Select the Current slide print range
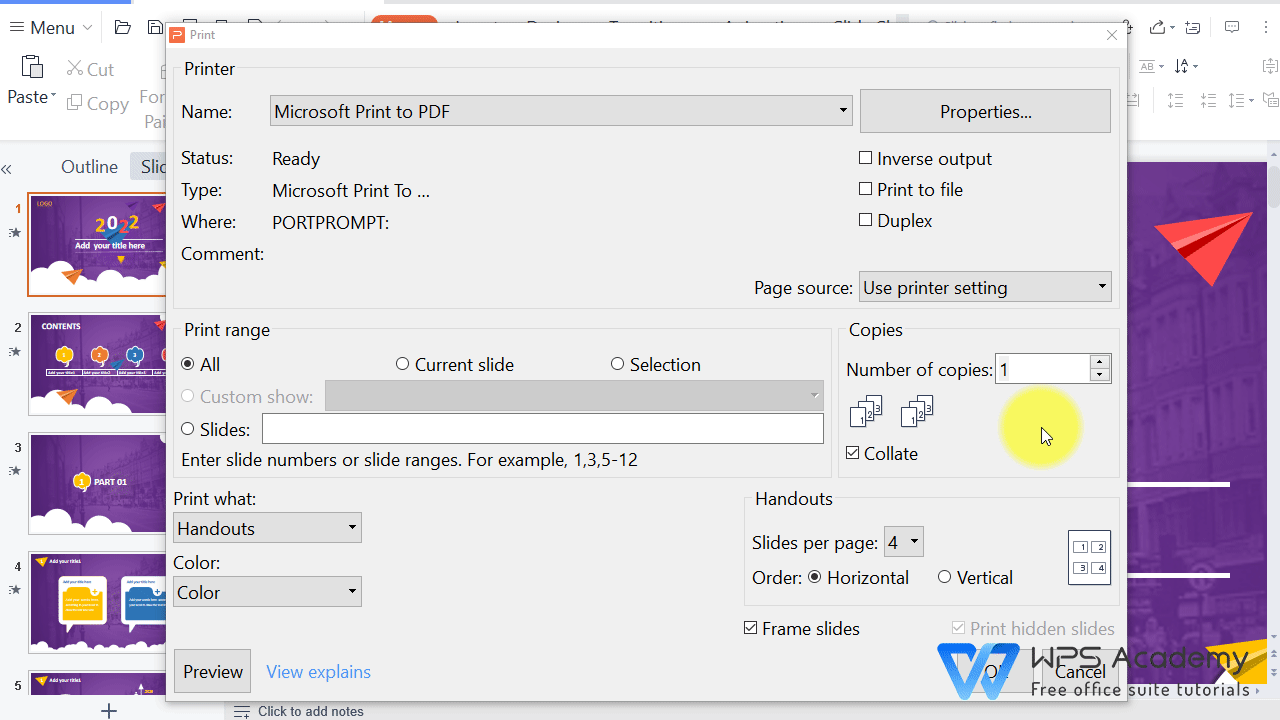The width and height of the screenshot is (1280, 720). [x=402, y=364]
